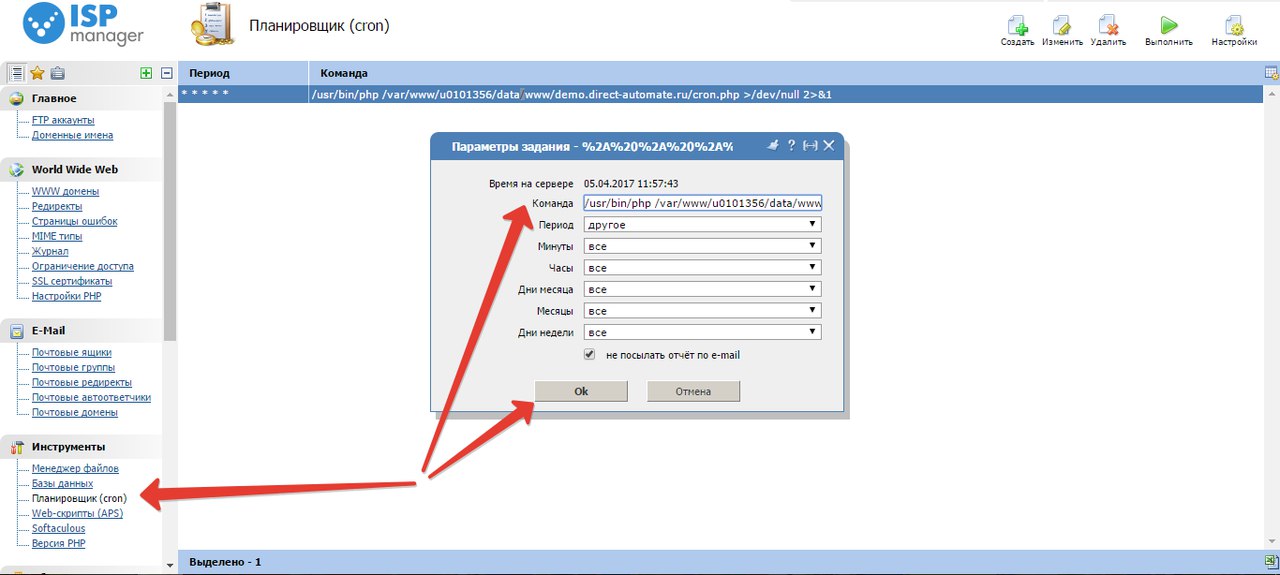
Task: Toggle the 'не посылать отчёт по e-mail' checkbox
Action: [x=590, y=355]
